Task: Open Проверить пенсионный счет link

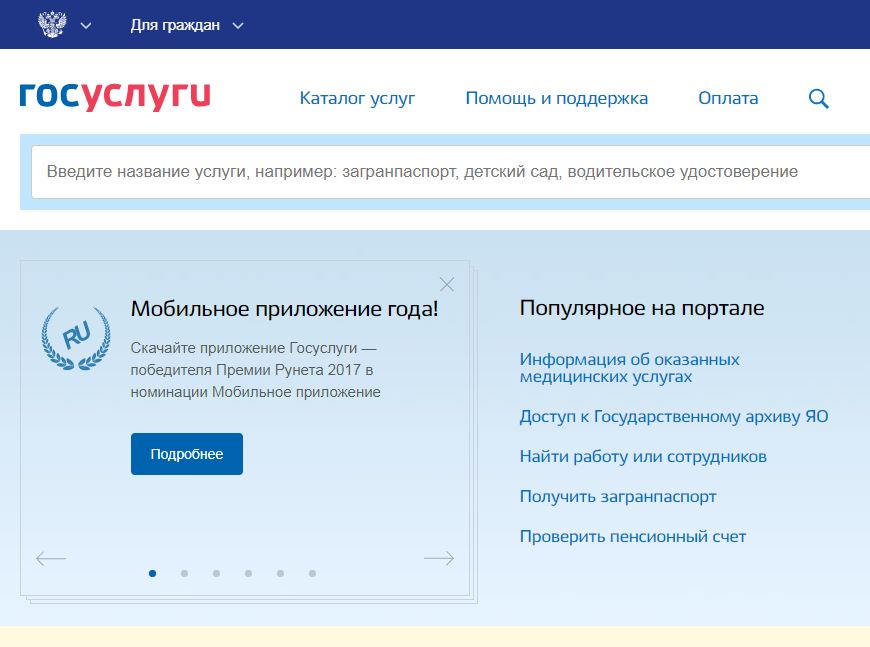Action: pyautogui.click(x=632, y=536)
